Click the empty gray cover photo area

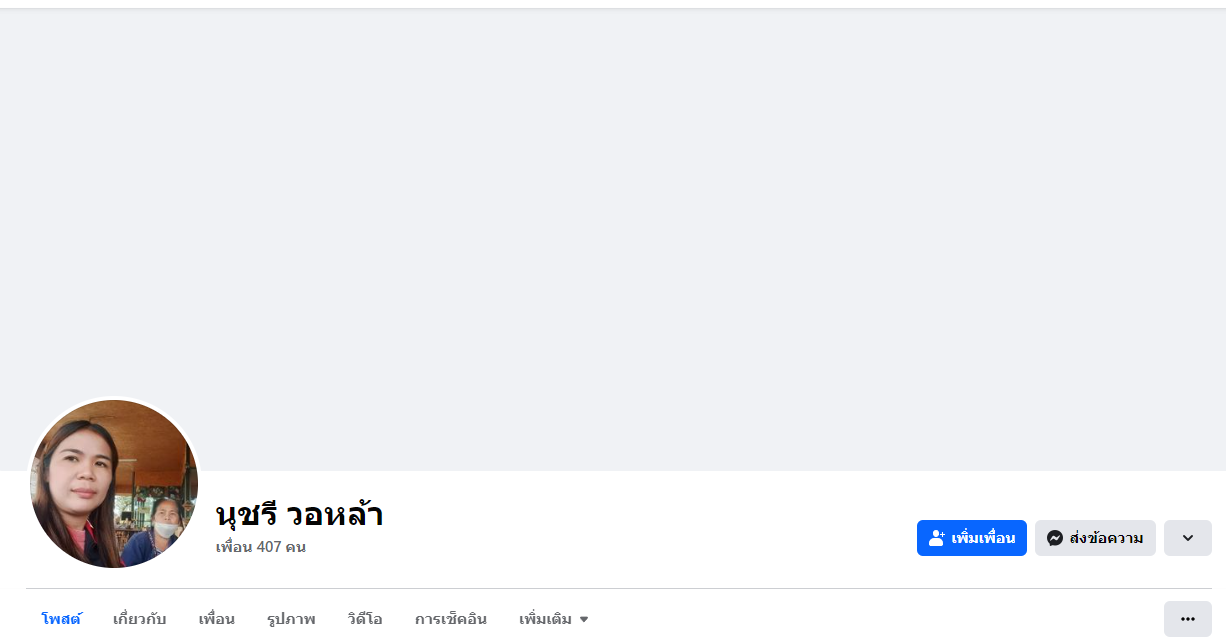pyautogui.click(x=612, y=230)
